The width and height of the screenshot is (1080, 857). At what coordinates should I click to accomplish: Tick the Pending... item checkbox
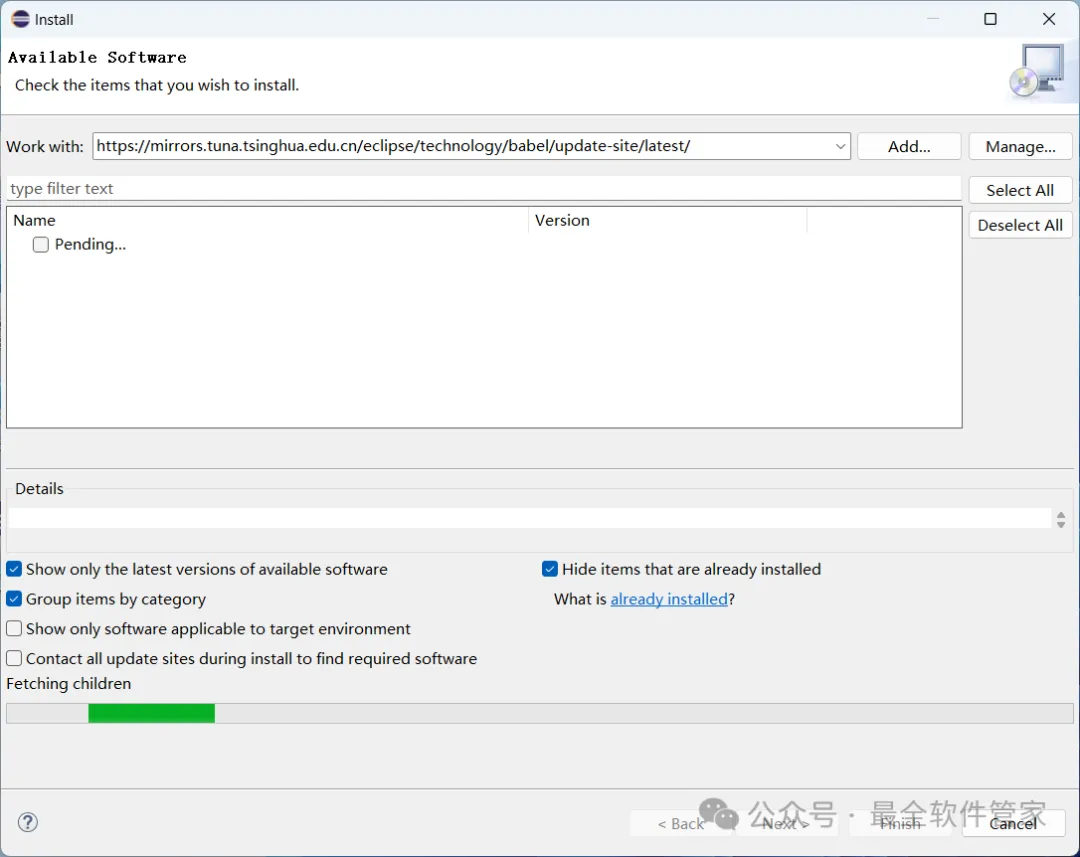[41, 245]
